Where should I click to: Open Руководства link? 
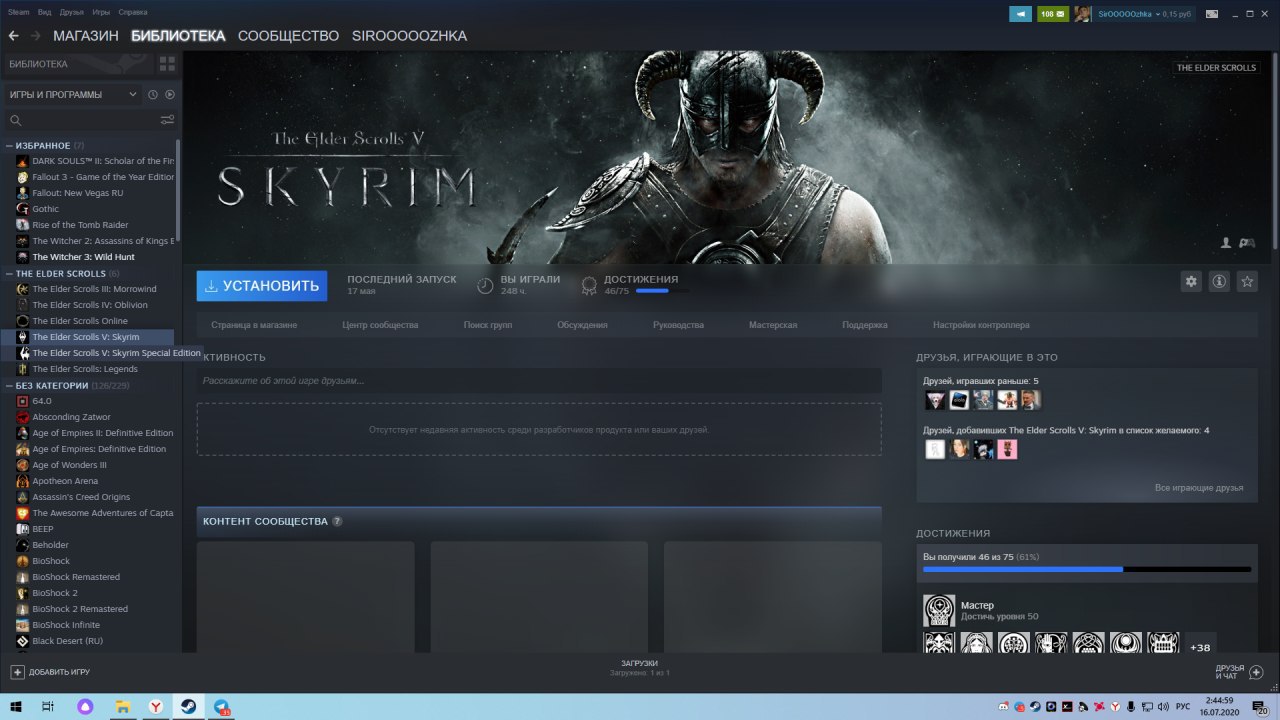(678, 325)
